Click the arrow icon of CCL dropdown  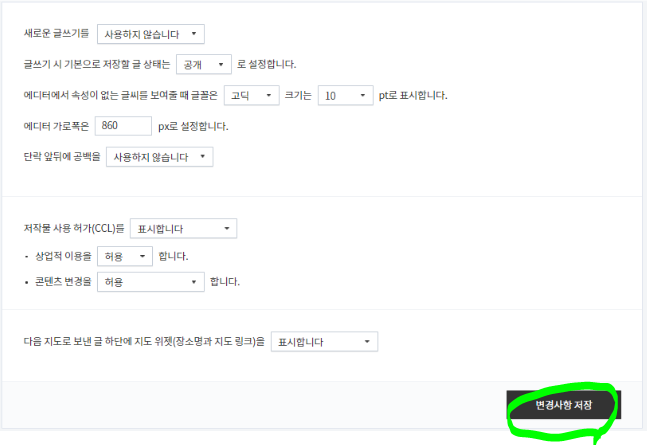coord(227,228)
